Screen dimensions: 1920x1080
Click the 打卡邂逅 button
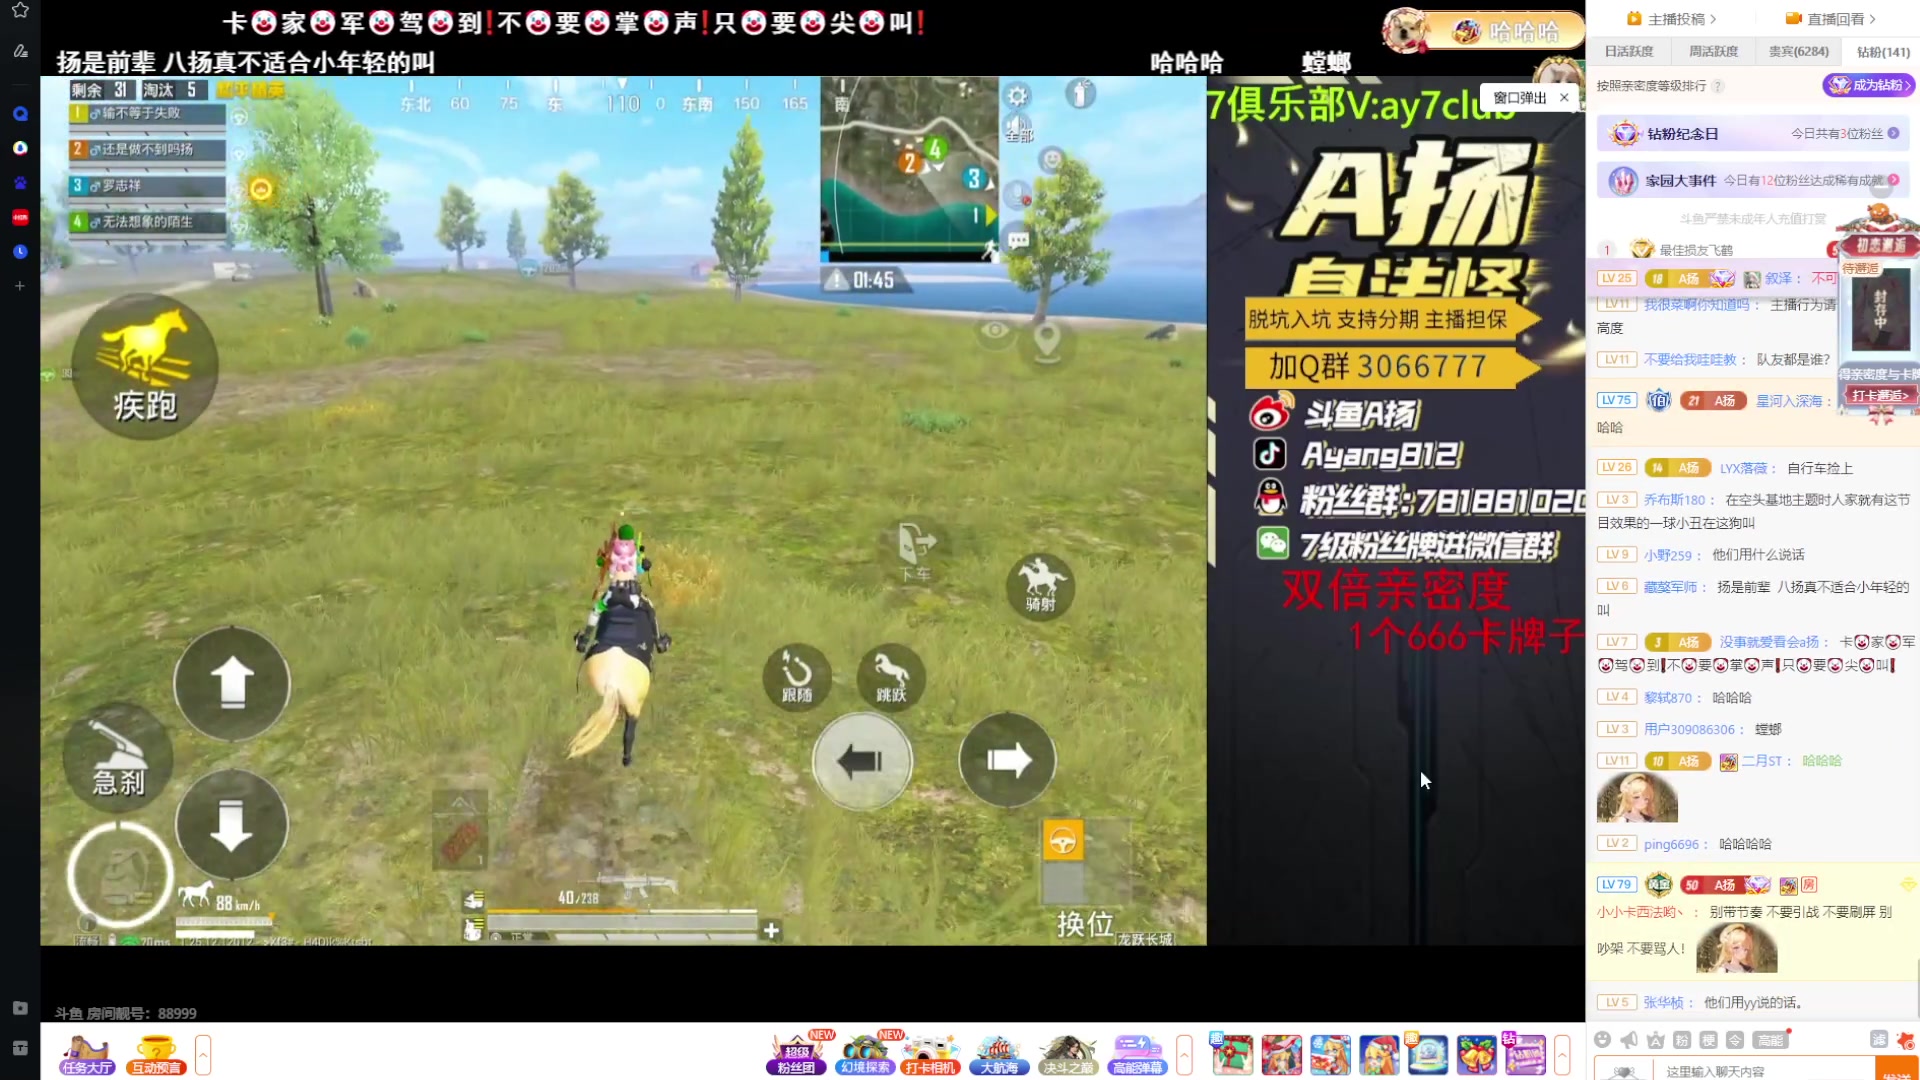coord(1879,395)
